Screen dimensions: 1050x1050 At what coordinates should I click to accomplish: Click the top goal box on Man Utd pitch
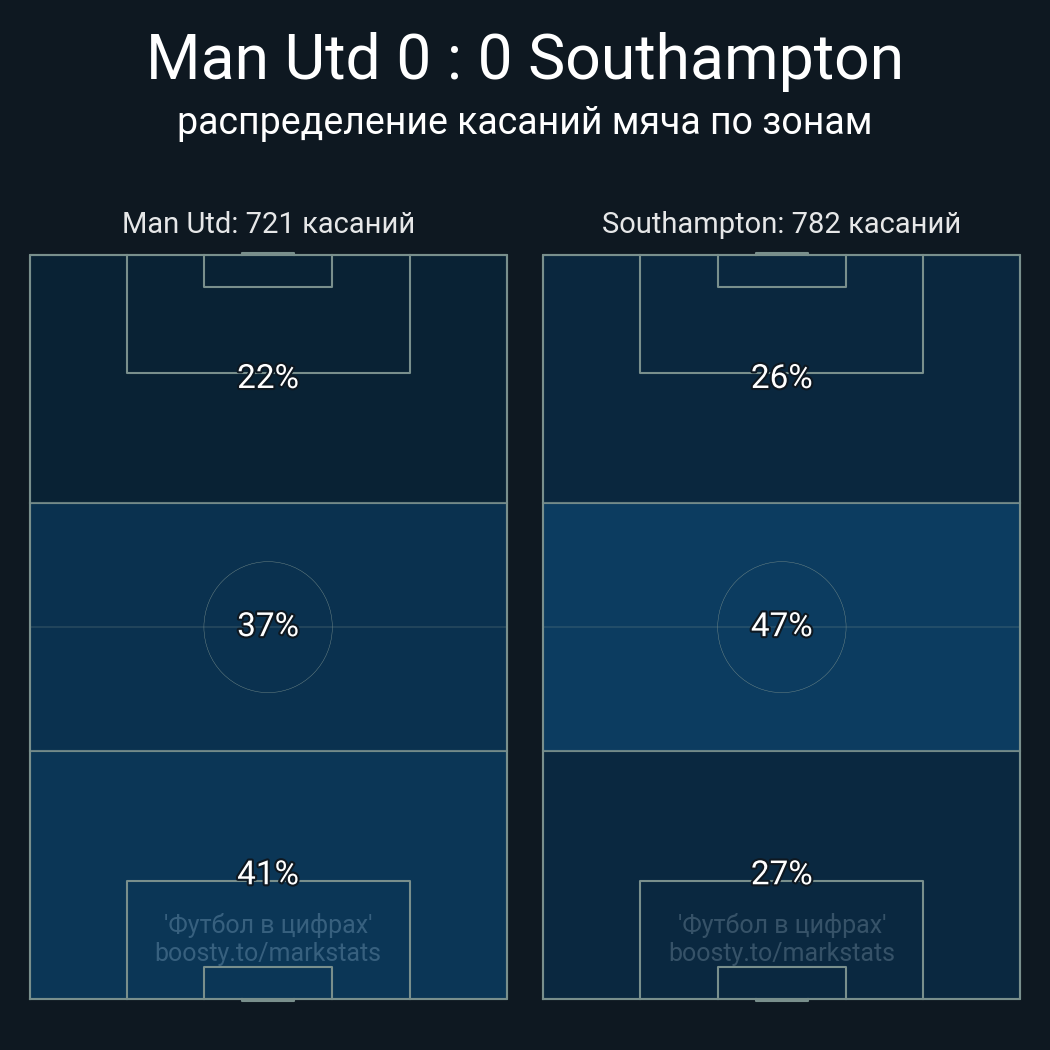point(268,271)
